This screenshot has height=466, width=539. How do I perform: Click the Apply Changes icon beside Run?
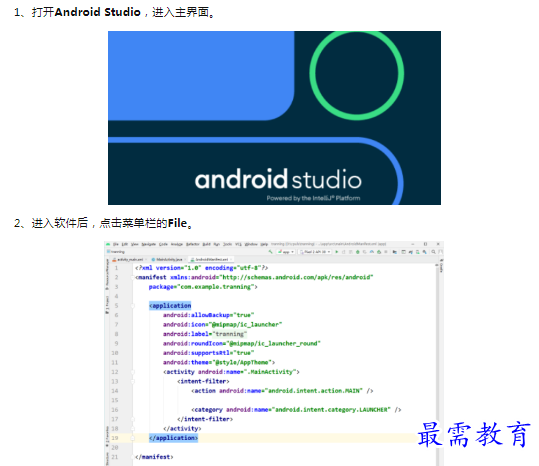(x=344, y=252)
